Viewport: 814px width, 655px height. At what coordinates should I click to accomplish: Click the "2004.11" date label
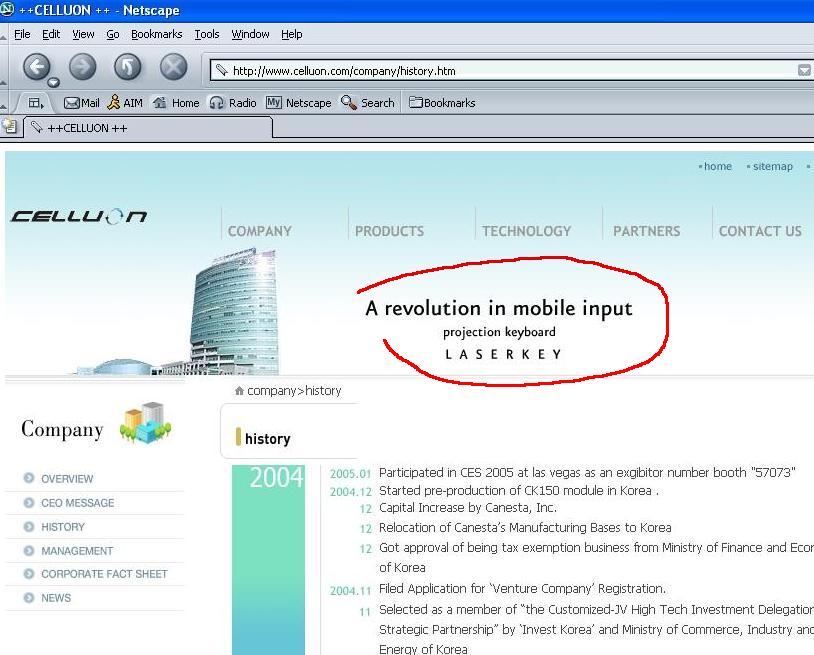[350, 591]
